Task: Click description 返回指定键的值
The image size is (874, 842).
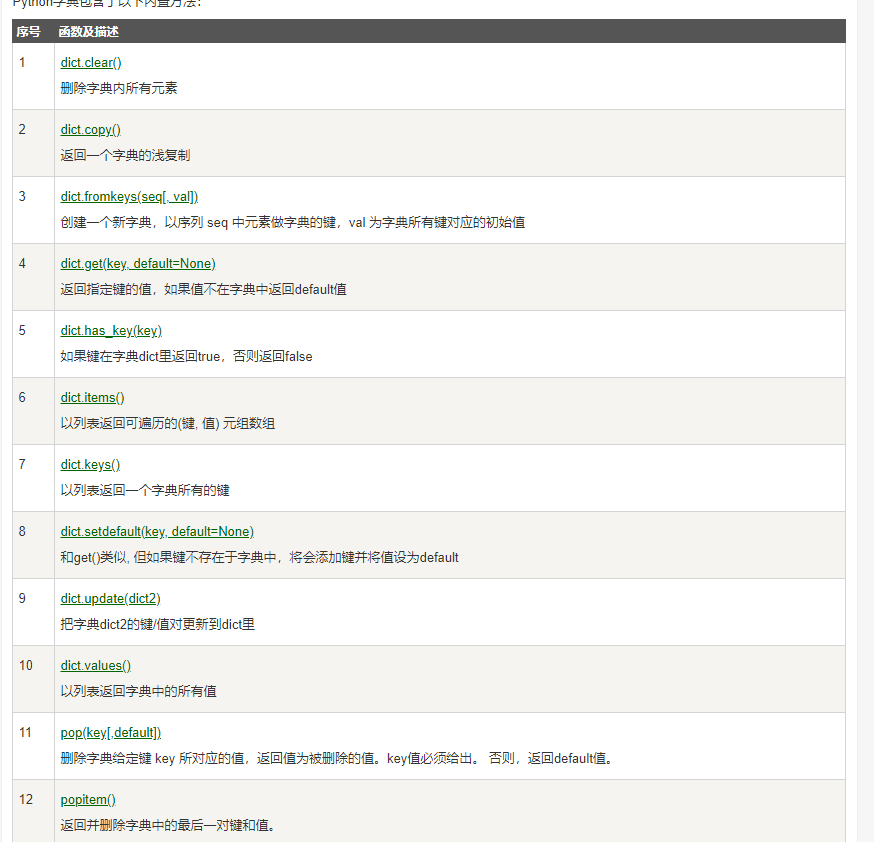Action: pyautogui.click(x=203, y=289)
